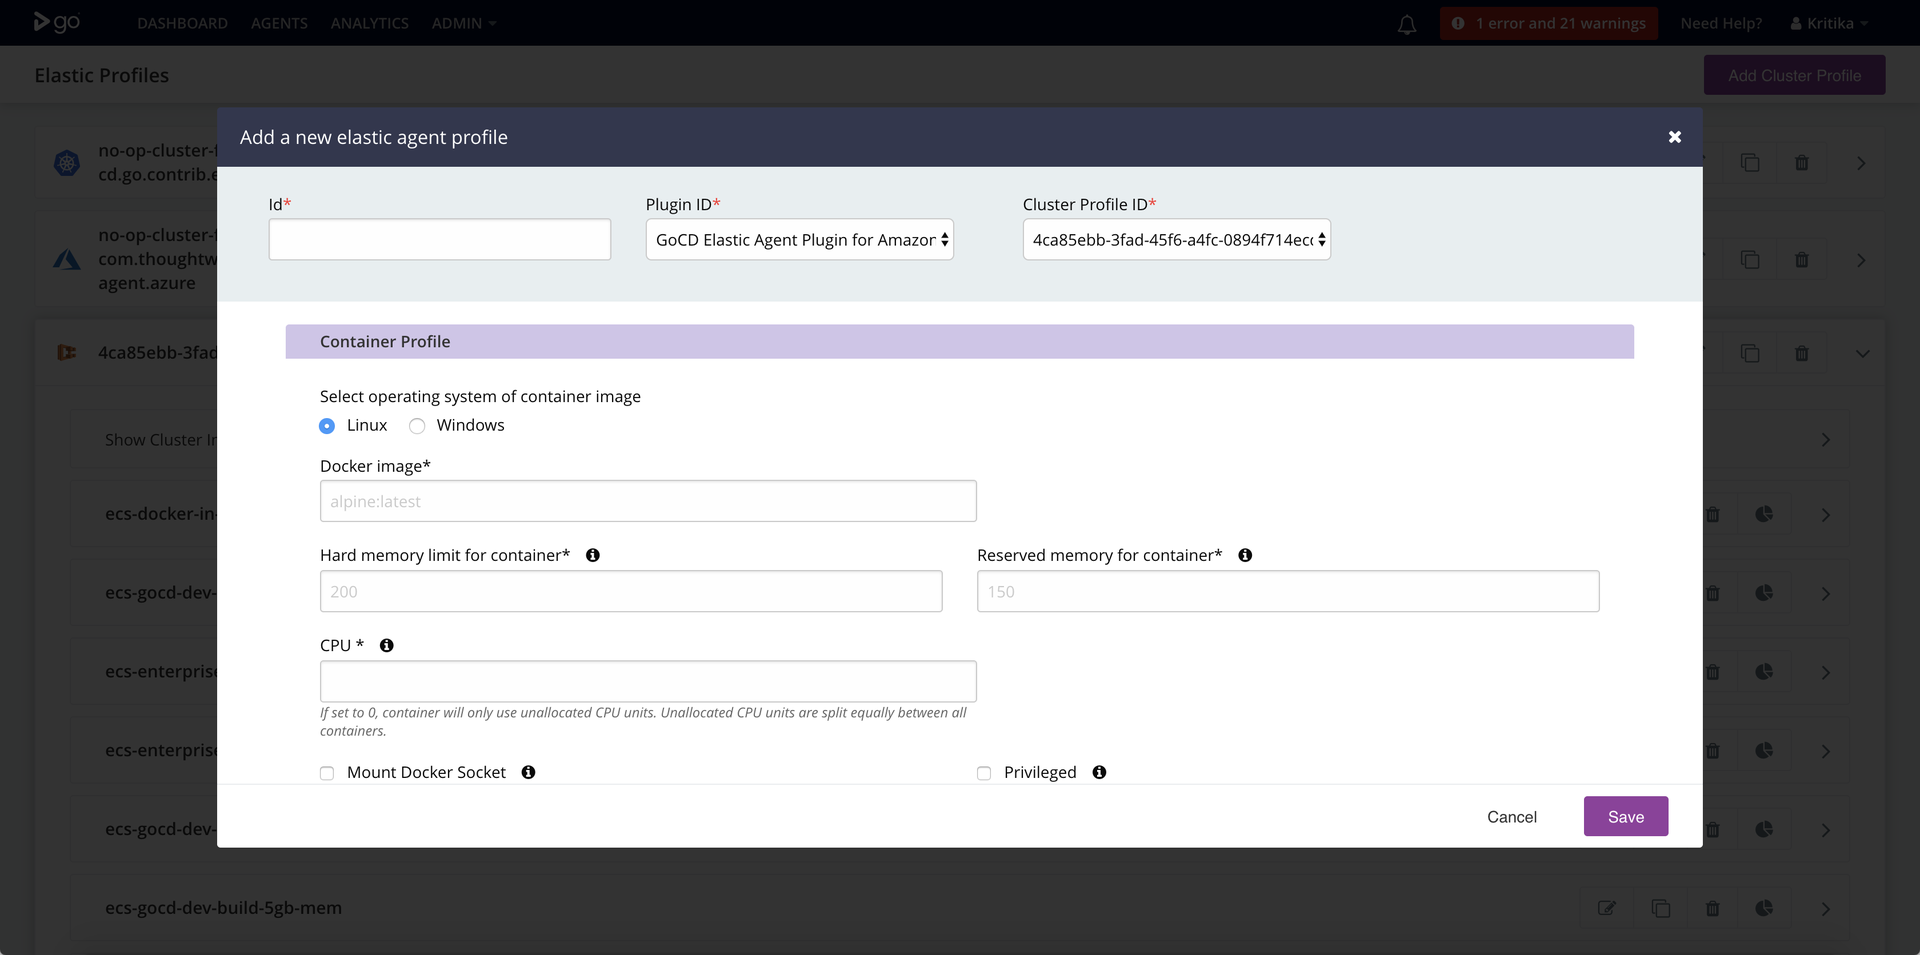Click the GoCD logo icon

[57, 22]
